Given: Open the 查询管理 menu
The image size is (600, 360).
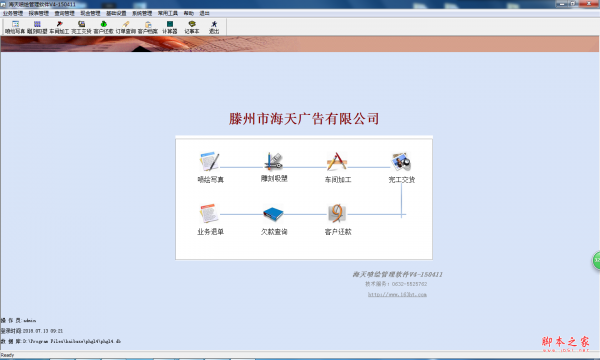Looking at the screenshot, I should 64,13.
